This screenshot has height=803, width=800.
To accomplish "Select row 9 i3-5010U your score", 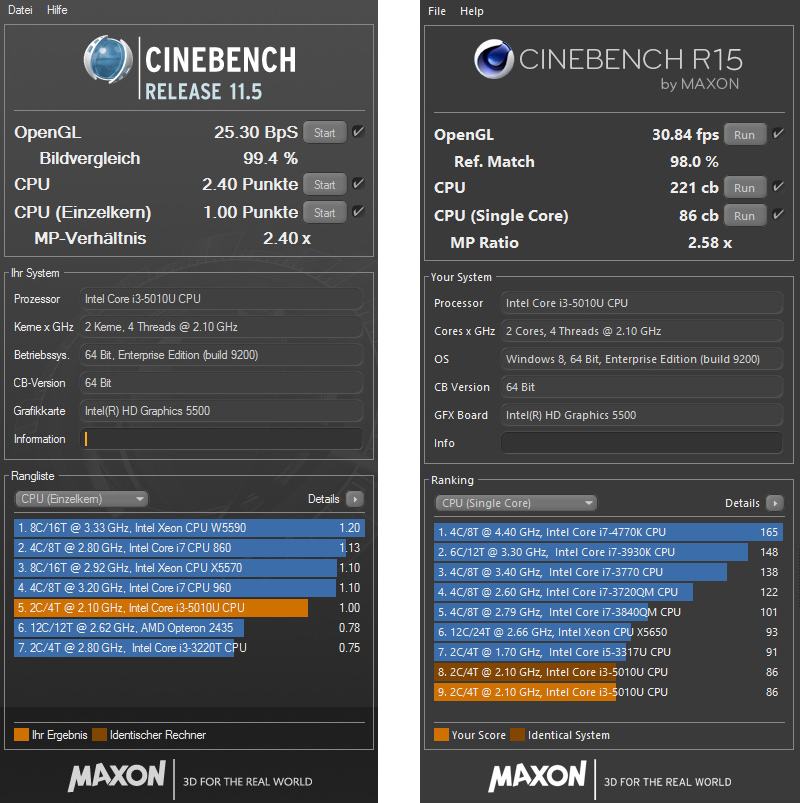I will (608, 692).
